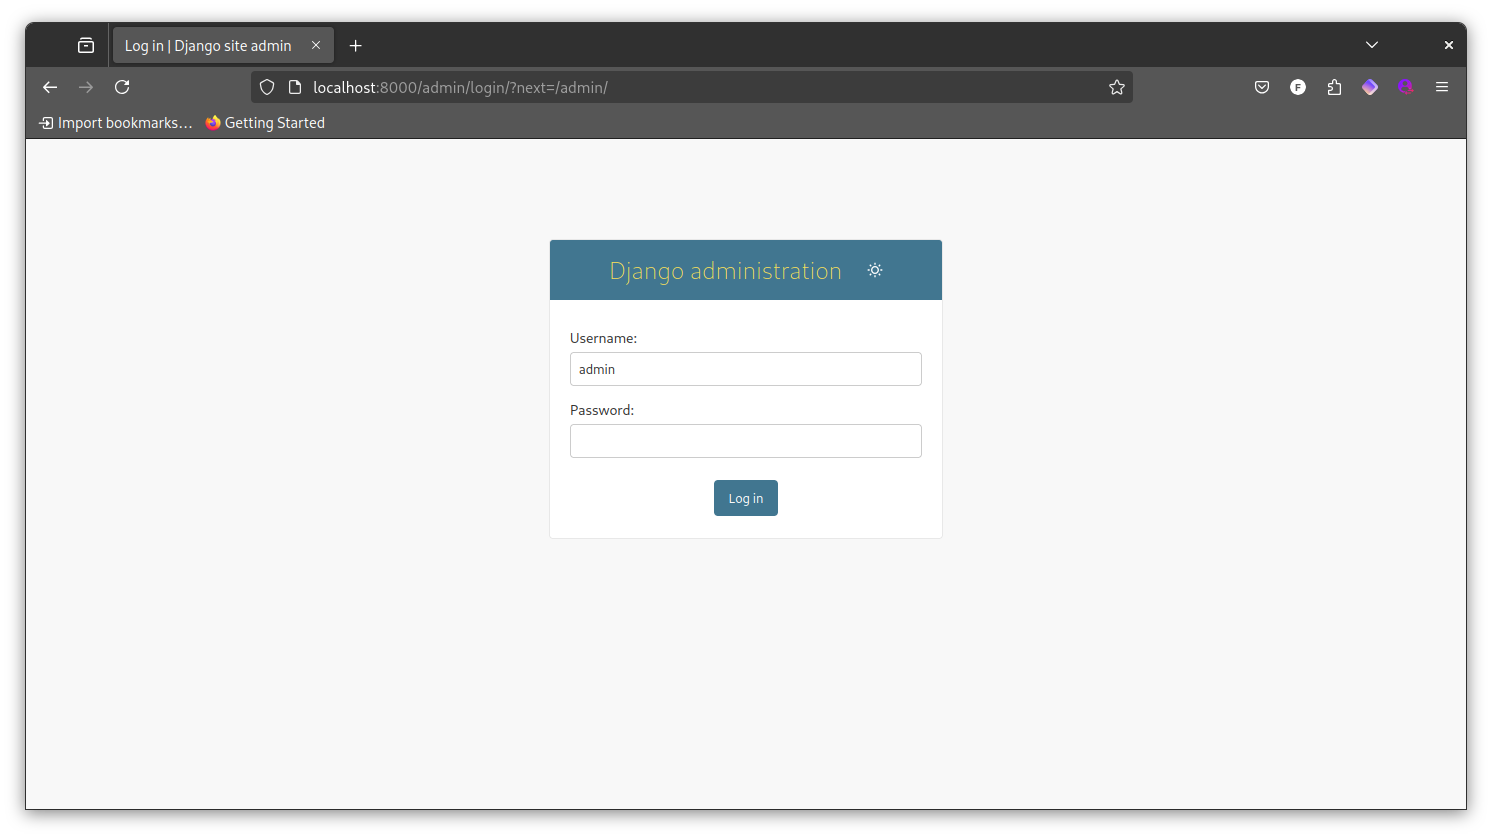The width and height of the screenshot is (1492, 838).
Task: Click the Import bookmarks… toolbar item
Action: (115, 123)
